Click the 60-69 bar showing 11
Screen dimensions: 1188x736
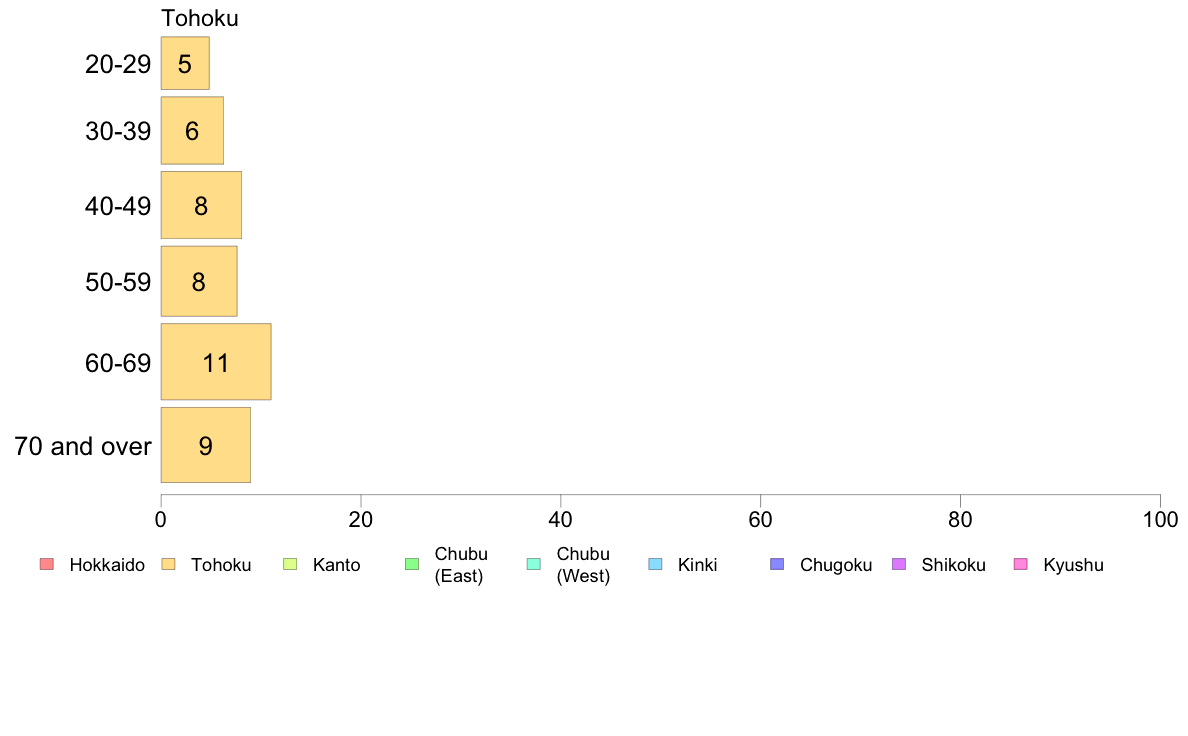[216, 362]
